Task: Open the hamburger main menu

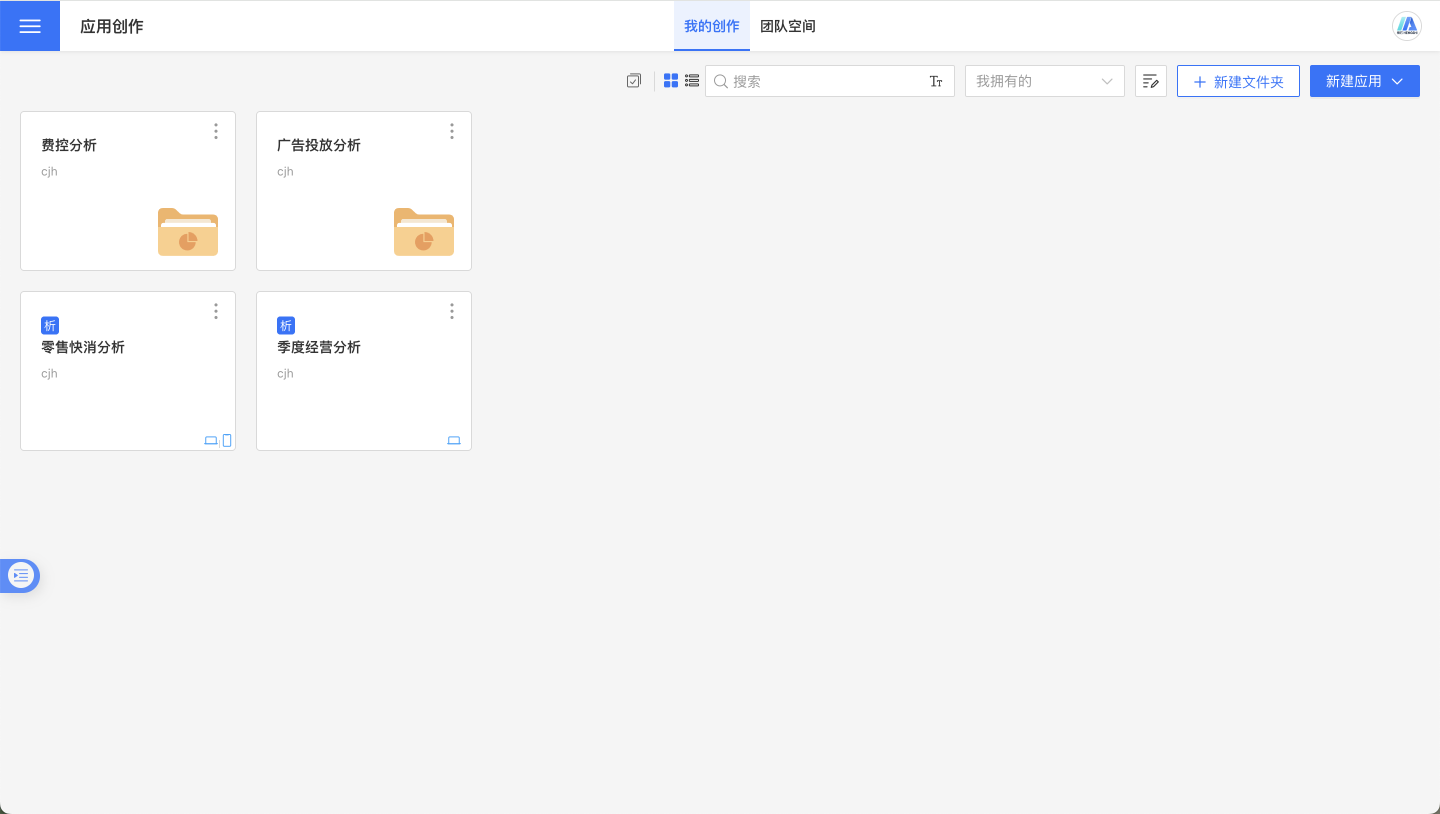Action: [30, 26]
